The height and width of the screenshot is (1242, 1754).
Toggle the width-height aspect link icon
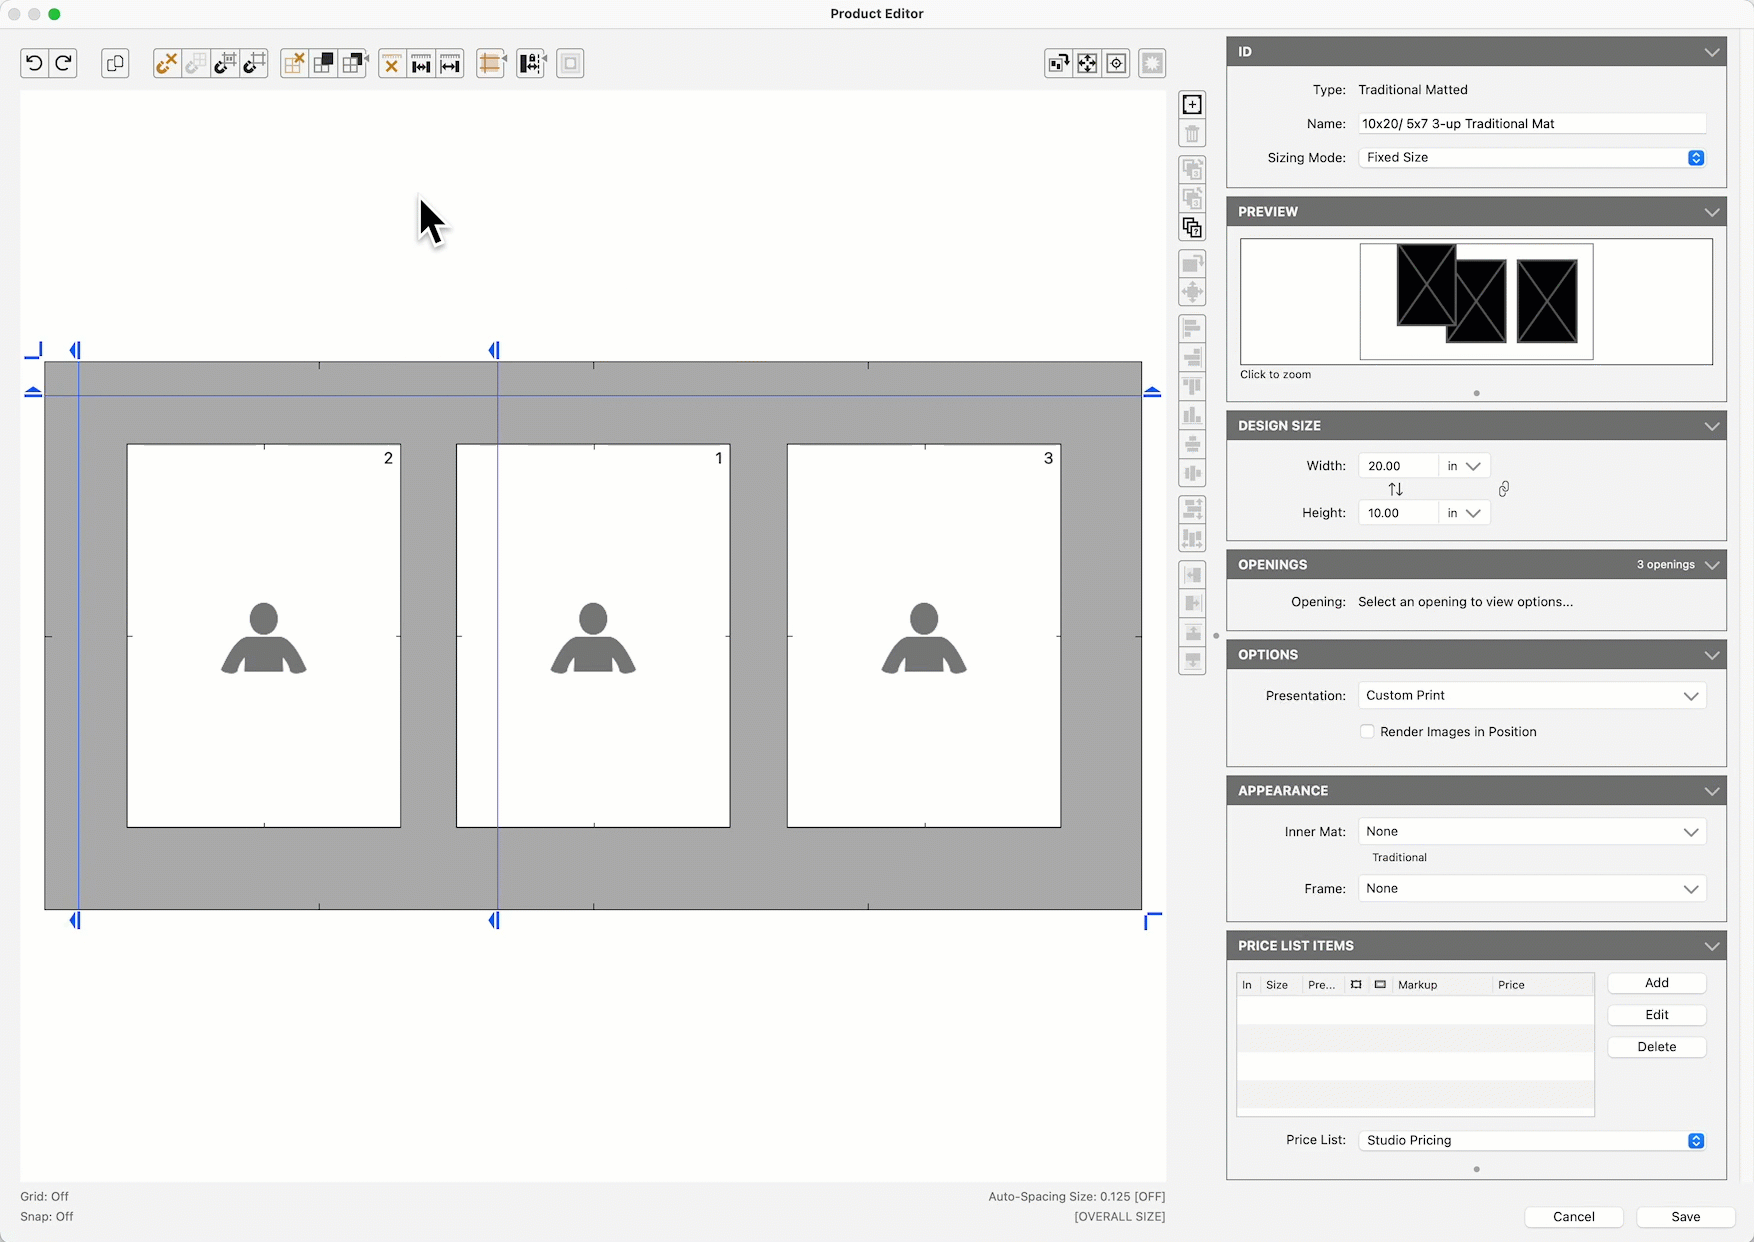(1503, 489)
